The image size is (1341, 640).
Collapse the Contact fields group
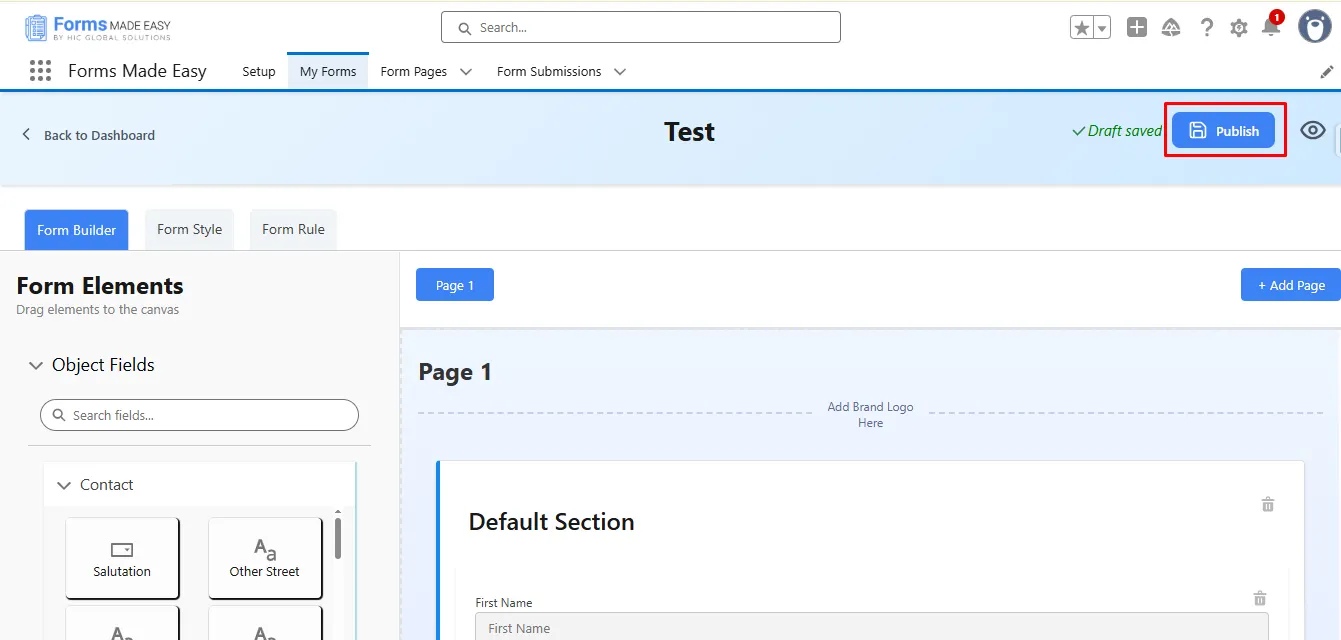click(x=64, y=486)
